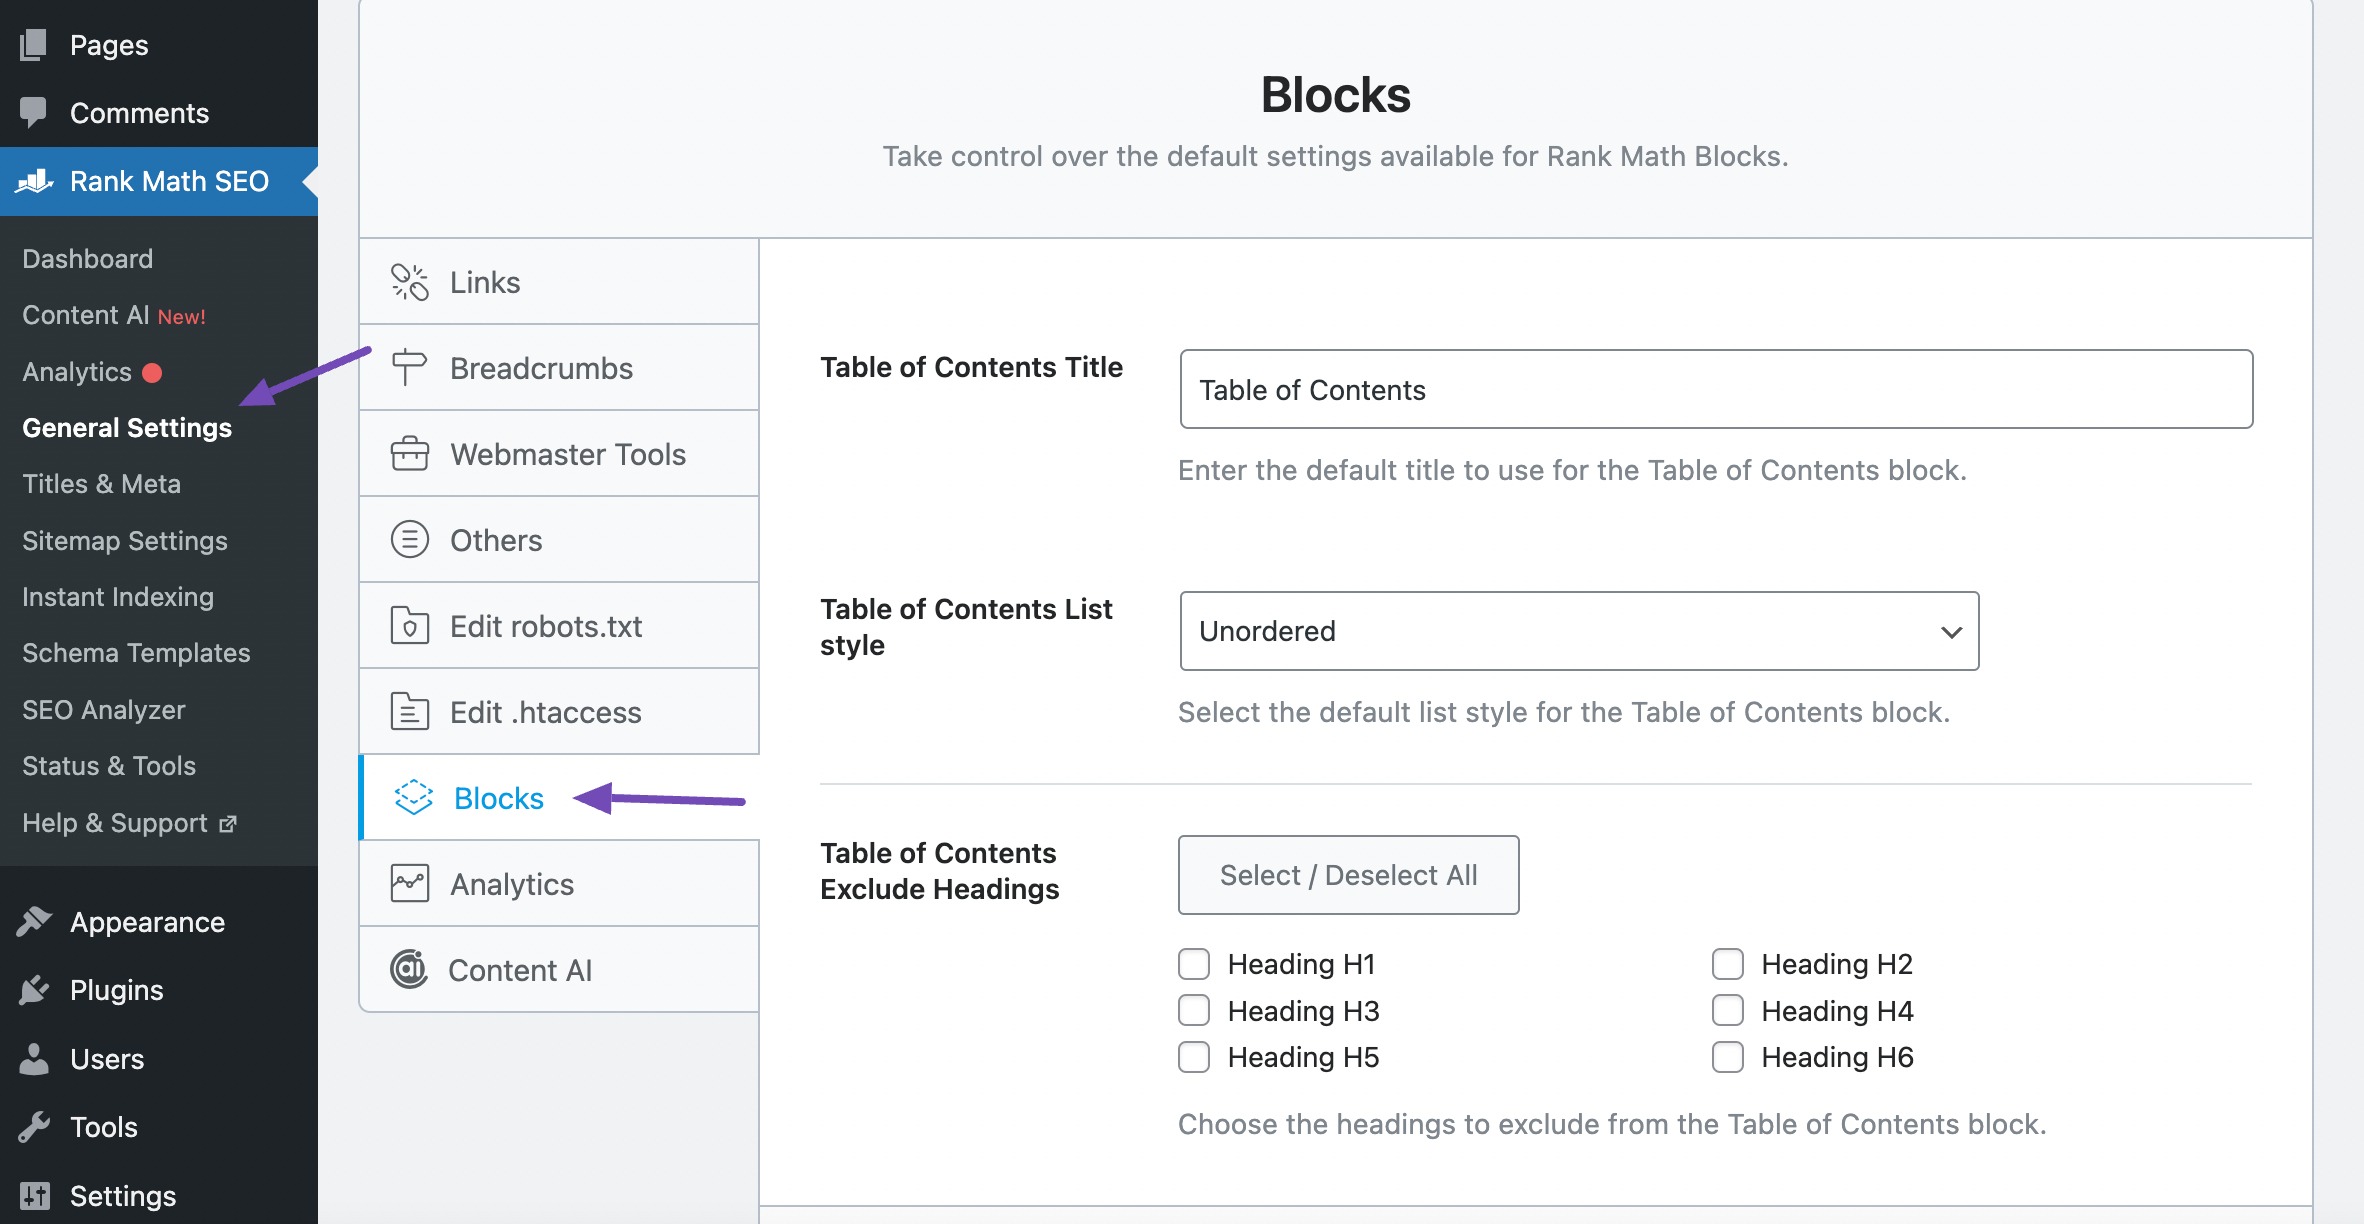Open Titles & Meta from the sidebar
Image resolution: width=2364 pixels, height=1224 pixels.
101,483
